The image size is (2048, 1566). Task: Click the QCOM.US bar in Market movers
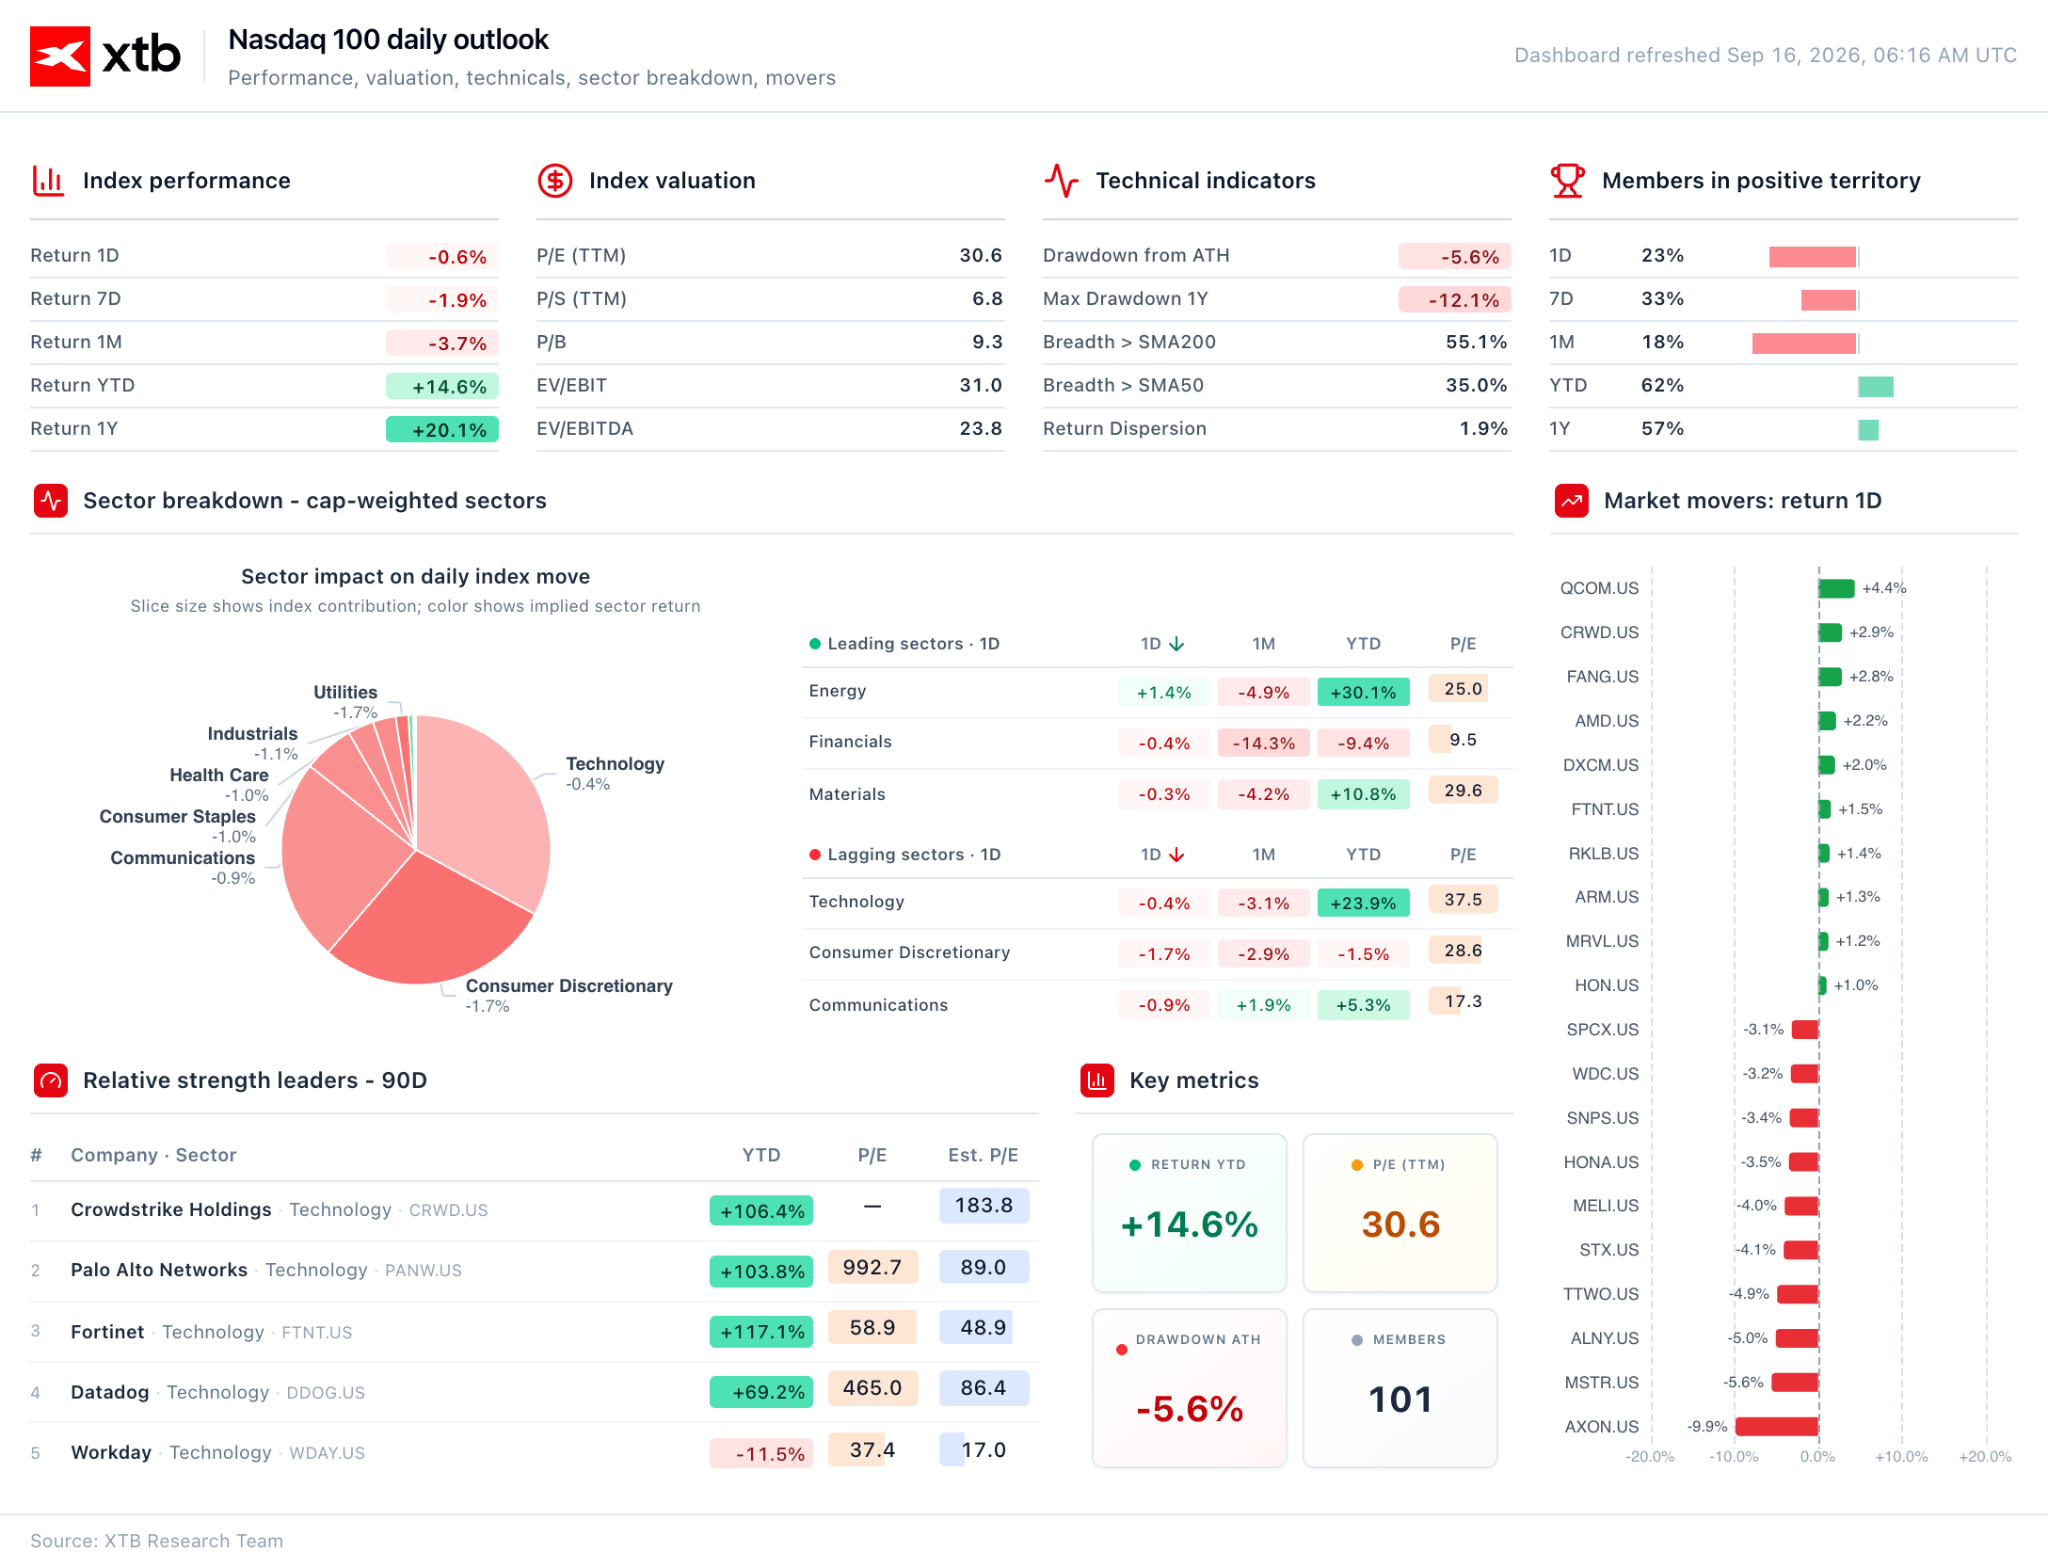(x=1836, y=589)
